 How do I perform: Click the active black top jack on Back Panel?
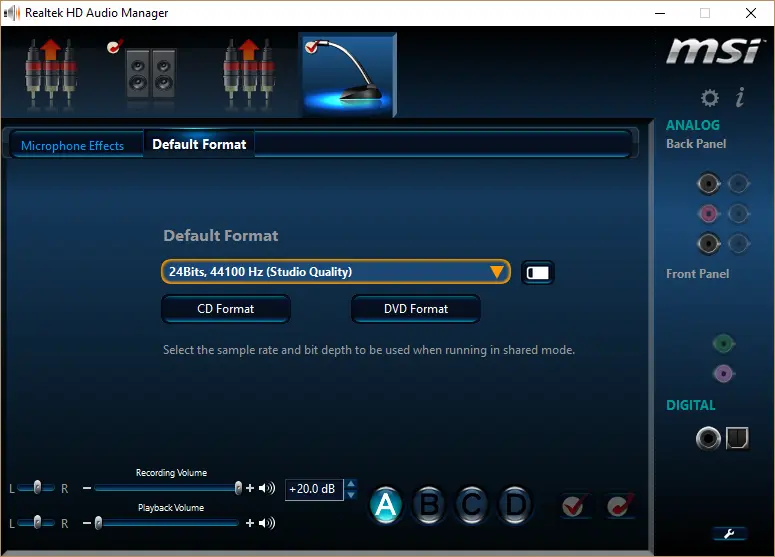click(x=708, y=184)
